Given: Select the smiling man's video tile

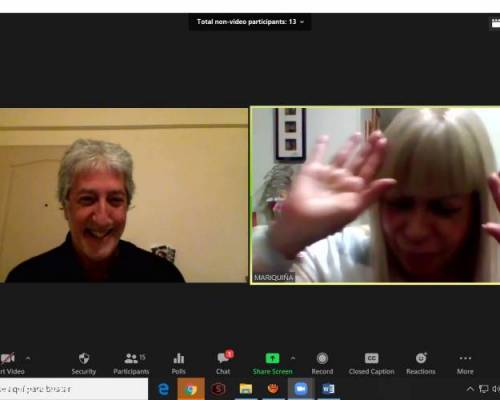Looking at the screenshot, I should tap(124, 195).
